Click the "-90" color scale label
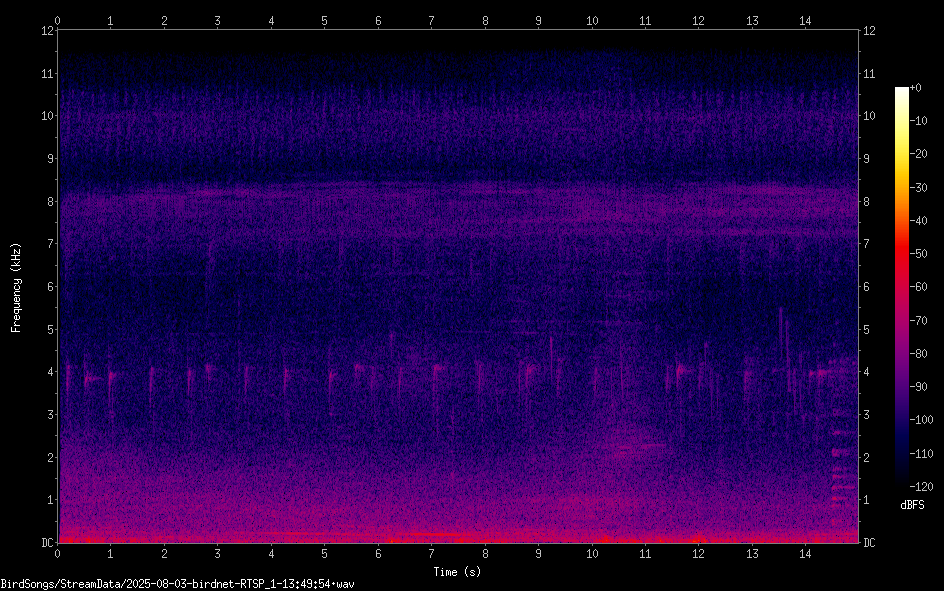 tap(919, 387)
